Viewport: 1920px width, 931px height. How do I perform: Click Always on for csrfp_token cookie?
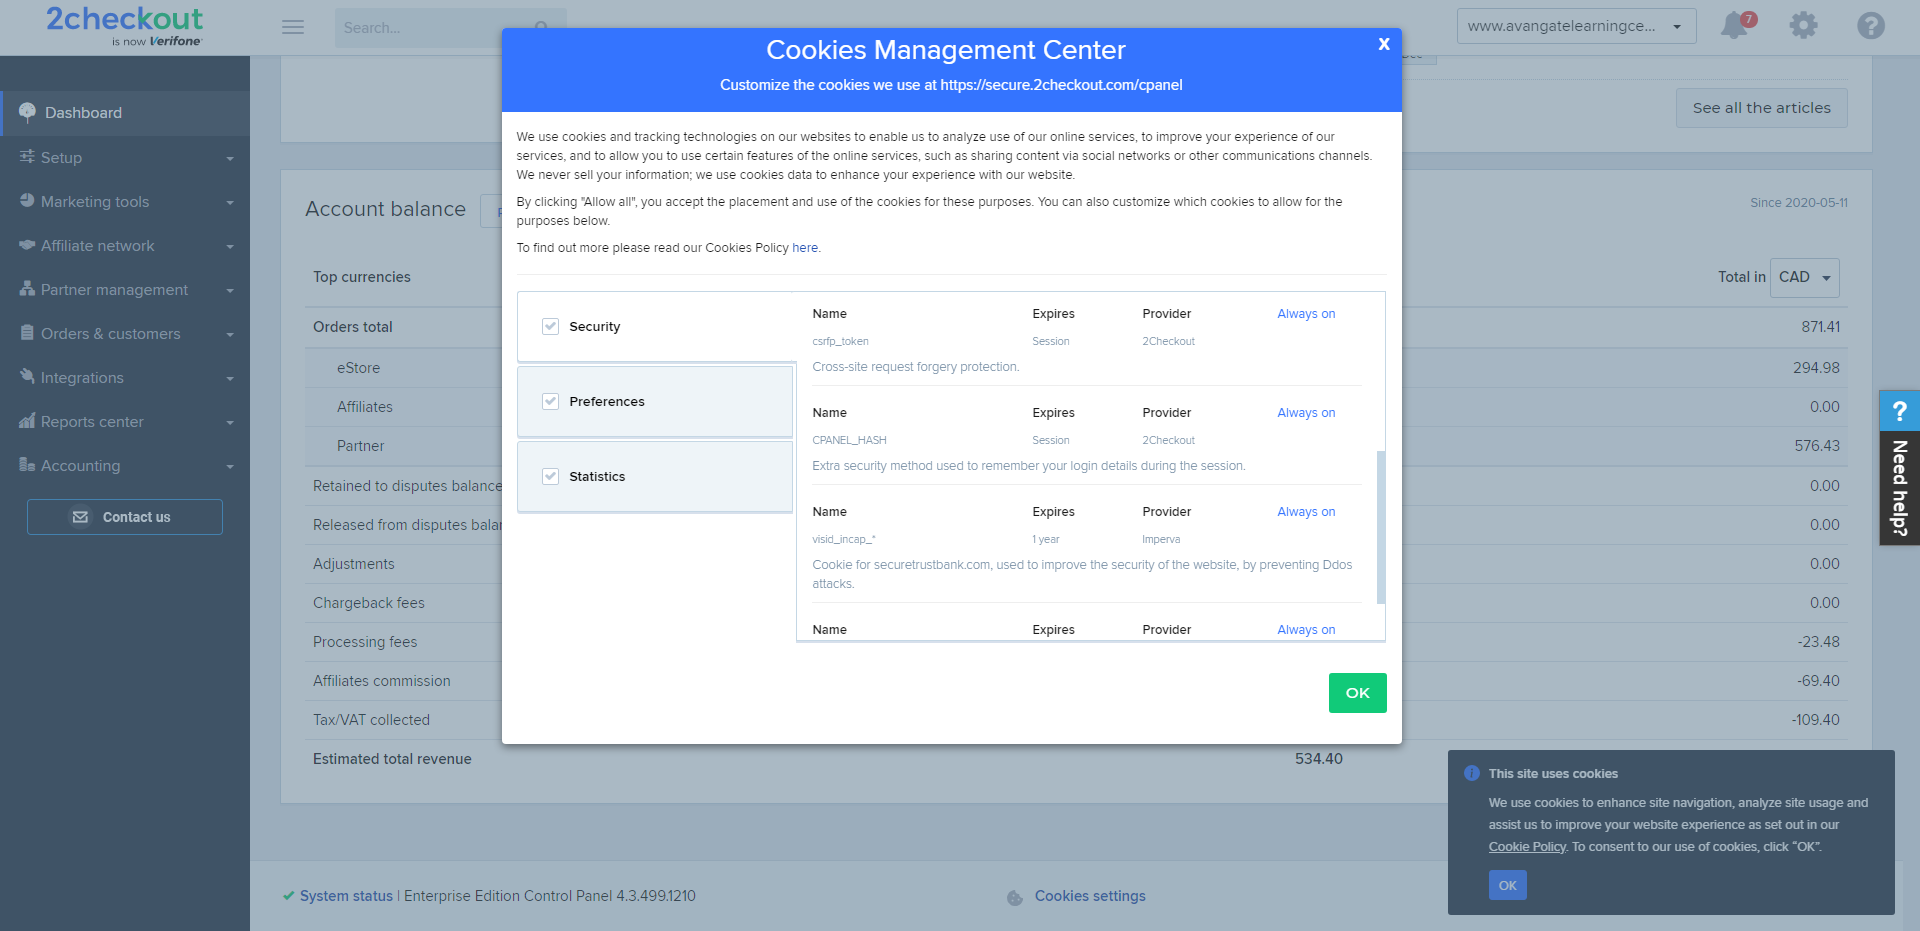click(x=1306, y=314)
